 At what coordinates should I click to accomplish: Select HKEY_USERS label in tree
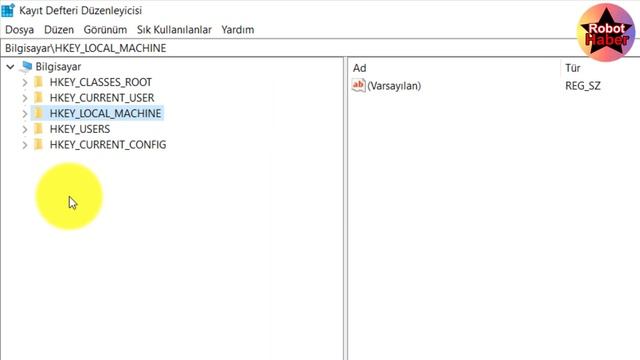click(80, 129)
